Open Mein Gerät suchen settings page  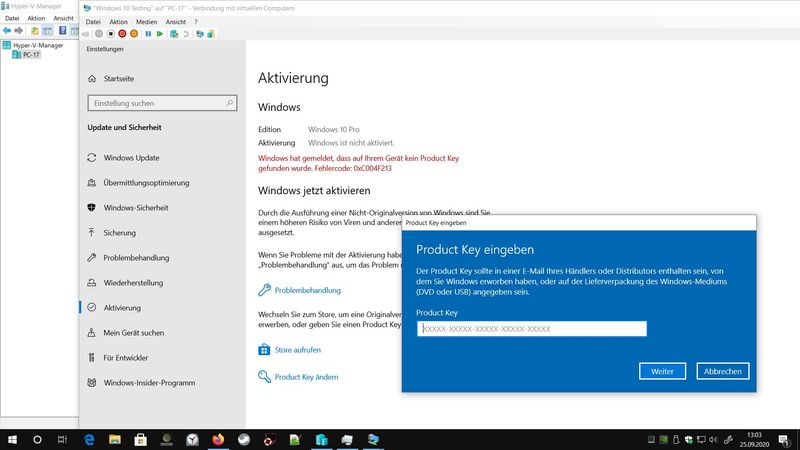tap(134, 333)
